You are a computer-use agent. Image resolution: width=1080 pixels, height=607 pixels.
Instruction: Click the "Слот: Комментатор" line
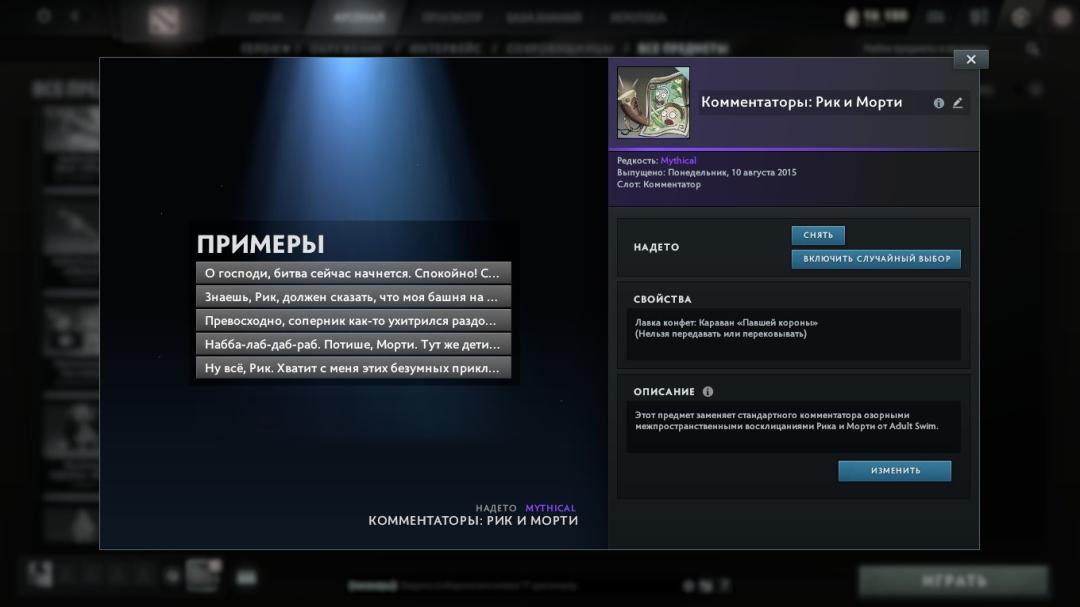point(659,184)
